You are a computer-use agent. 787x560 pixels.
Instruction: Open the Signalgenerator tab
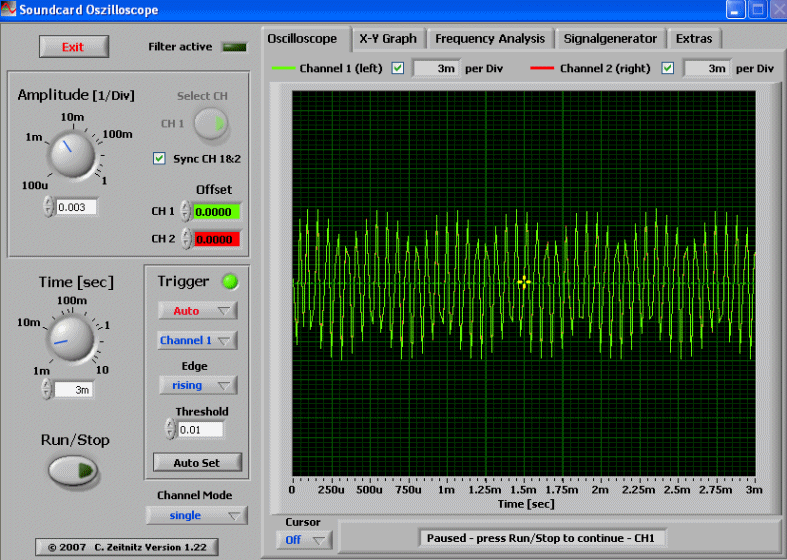[x=610, y=39]
